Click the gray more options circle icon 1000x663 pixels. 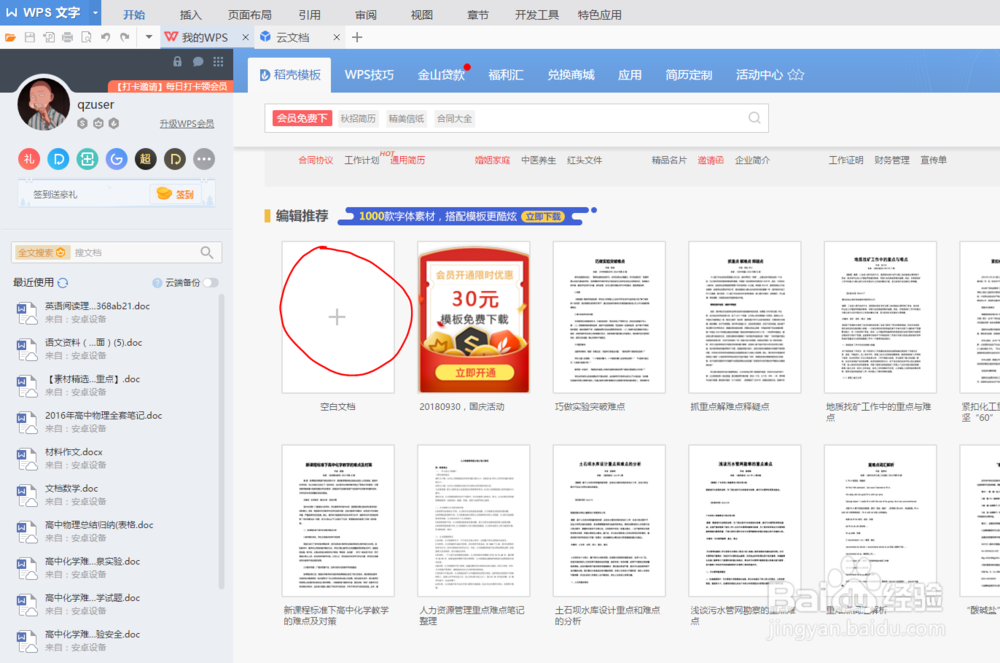point(204,159)
